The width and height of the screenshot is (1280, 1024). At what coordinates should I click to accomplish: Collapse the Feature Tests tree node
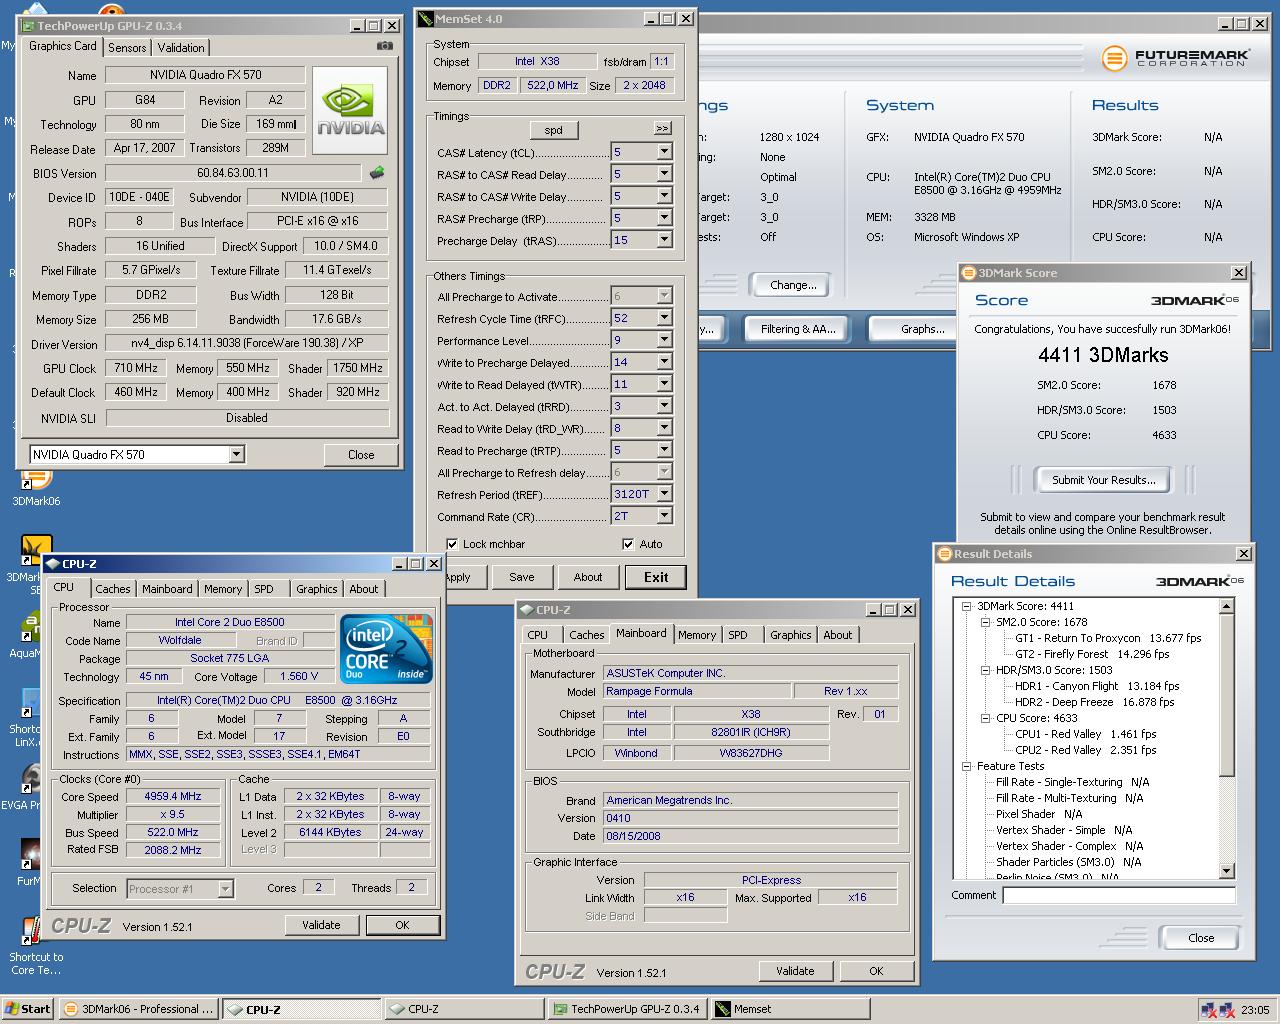pos(967,766)
